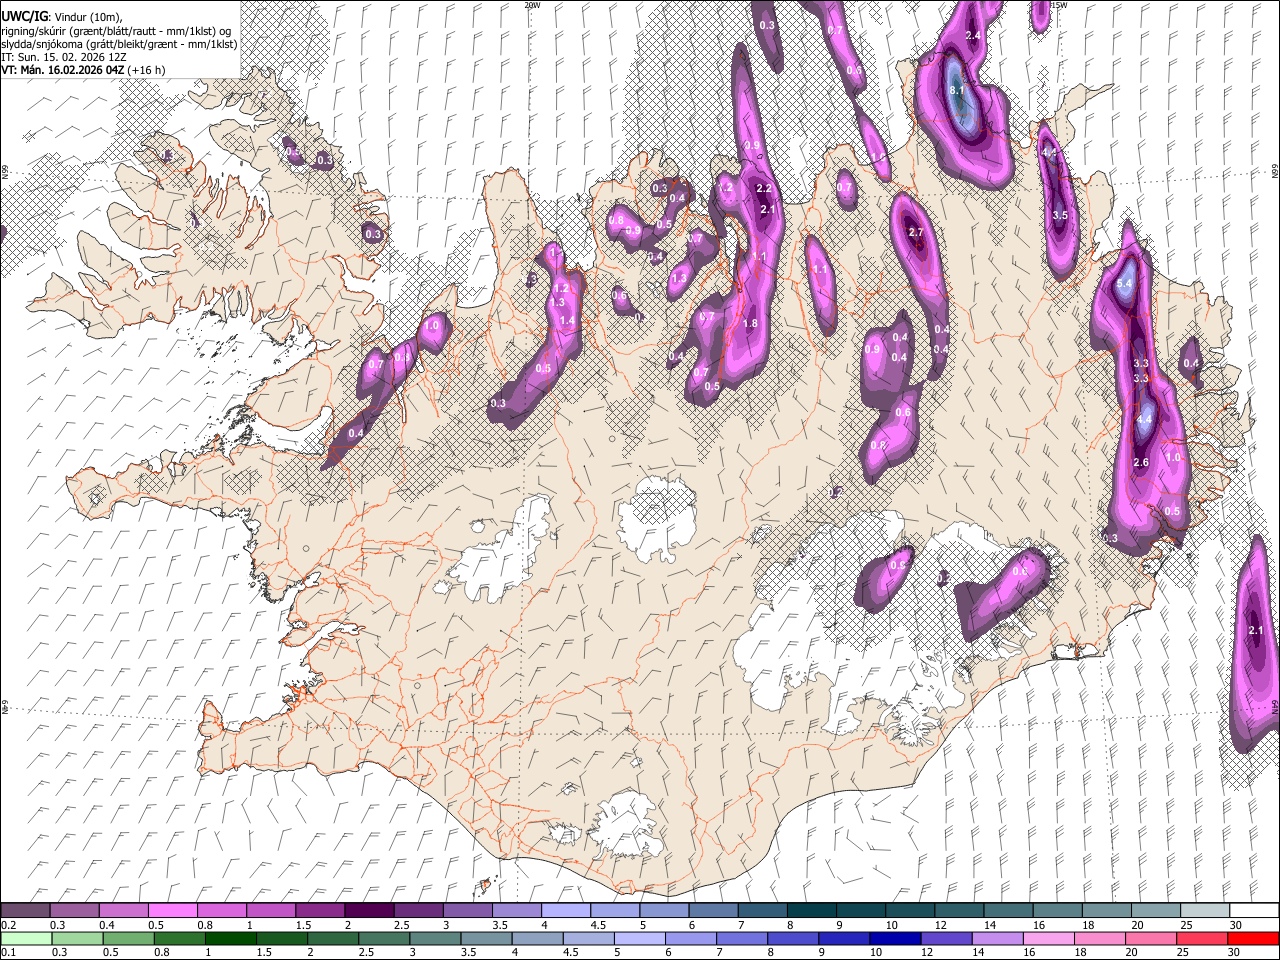Pick the blue swatch between 8 and 9, rain scale
1280x960 pixels.
pos(792,939)
